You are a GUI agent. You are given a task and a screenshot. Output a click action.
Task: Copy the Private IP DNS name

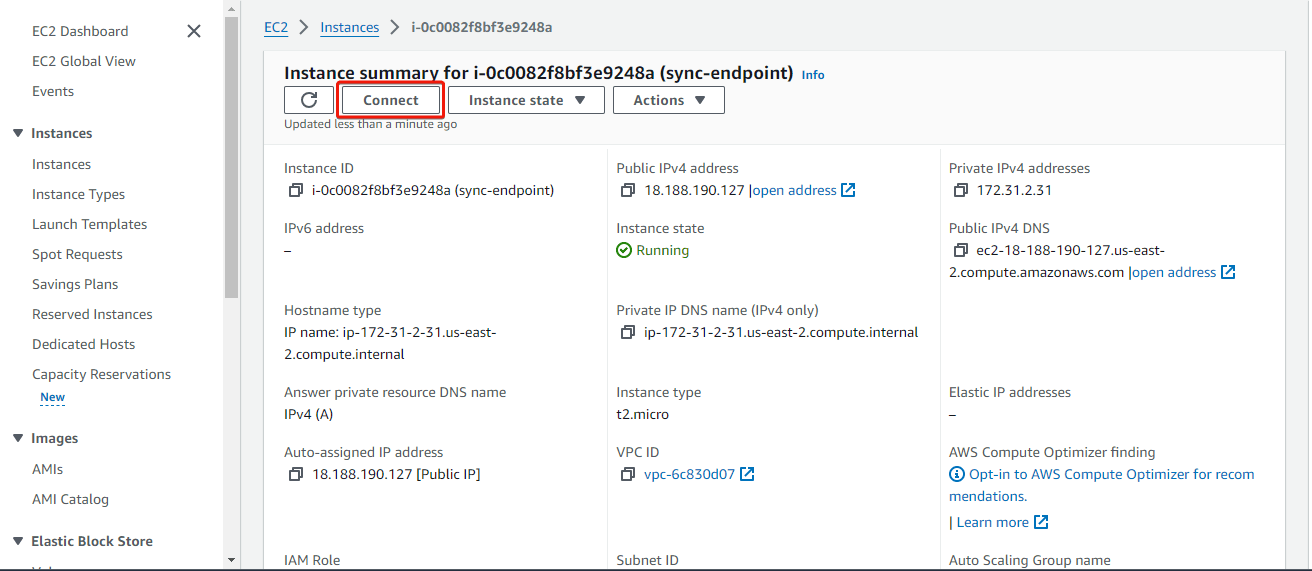pyautogui.click(x=627, y=332)
